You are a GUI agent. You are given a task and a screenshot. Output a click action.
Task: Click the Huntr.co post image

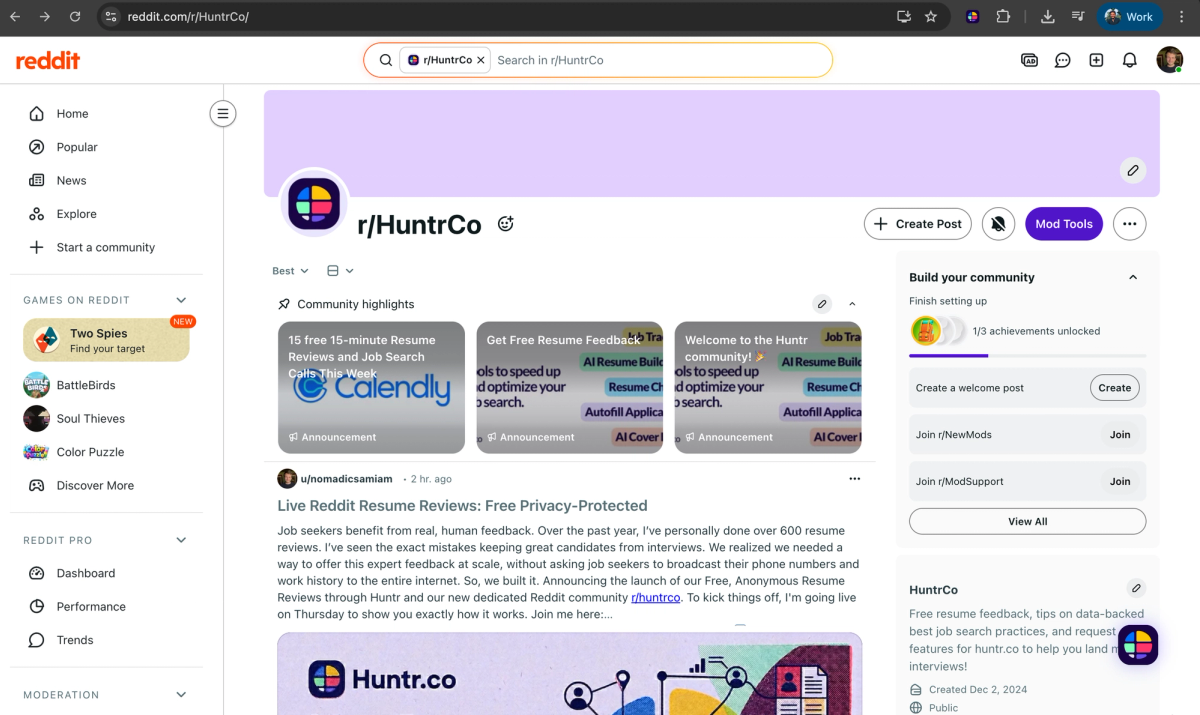tap(569, 673)
